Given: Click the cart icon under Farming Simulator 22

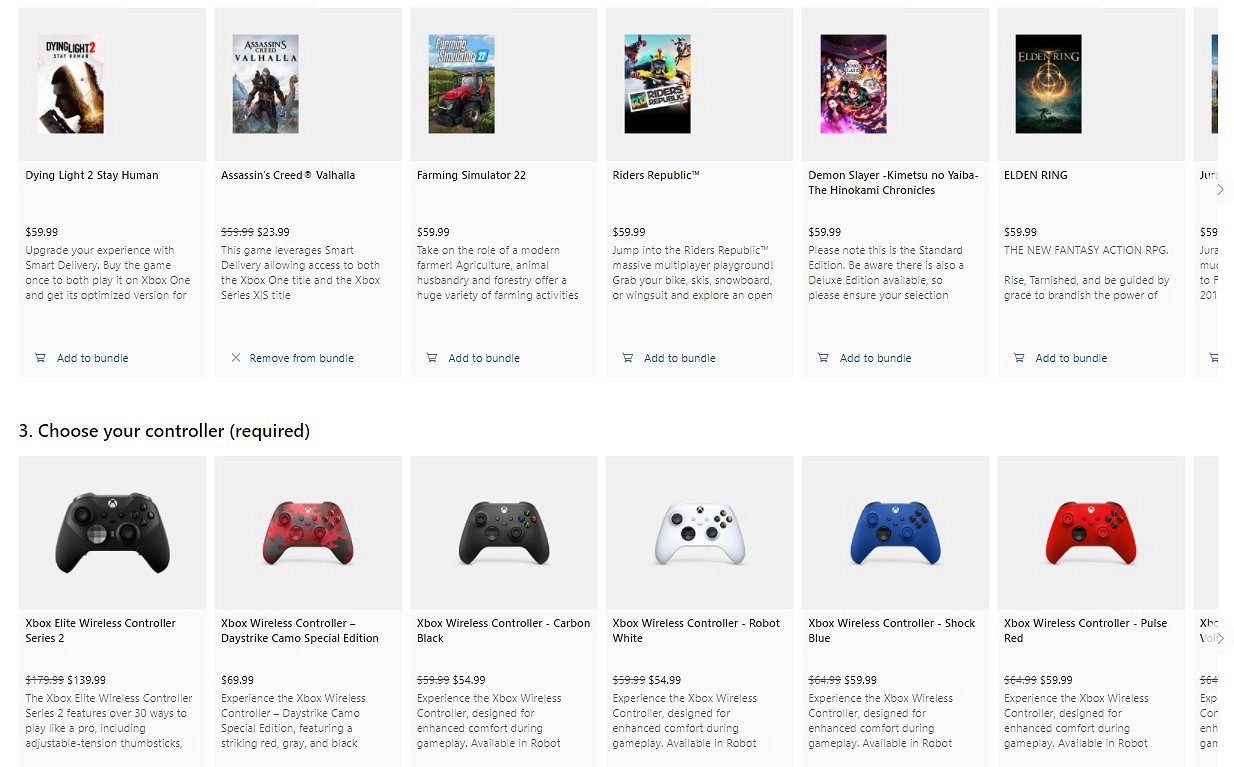Looking at the screenshot, I should tap(432, 358).
